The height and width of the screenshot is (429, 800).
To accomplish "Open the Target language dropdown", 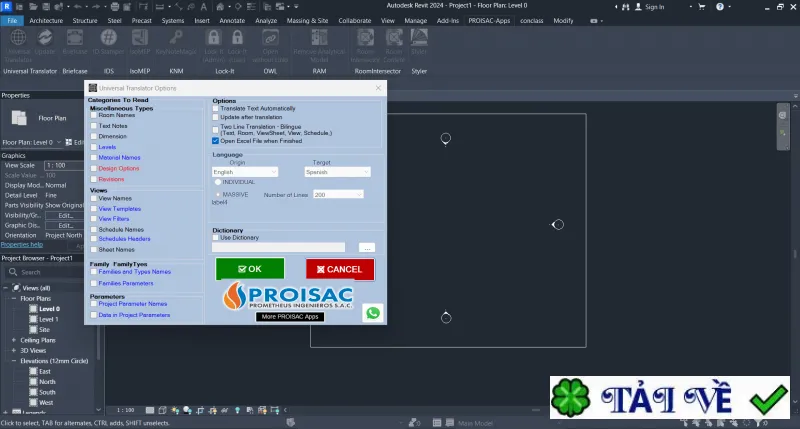I will (x=337, y=172).
